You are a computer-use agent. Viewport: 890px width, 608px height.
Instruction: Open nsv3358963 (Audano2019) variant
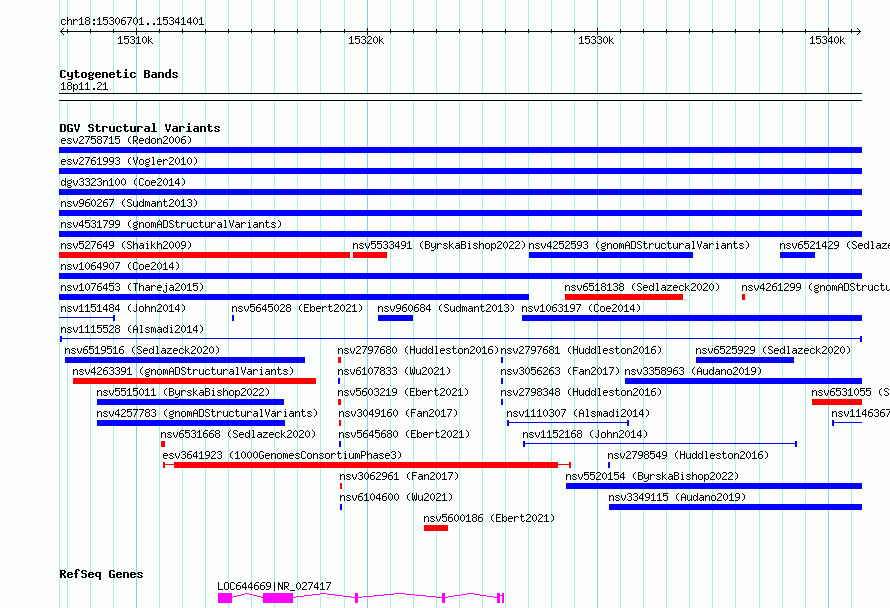click(x=693, y=371)
